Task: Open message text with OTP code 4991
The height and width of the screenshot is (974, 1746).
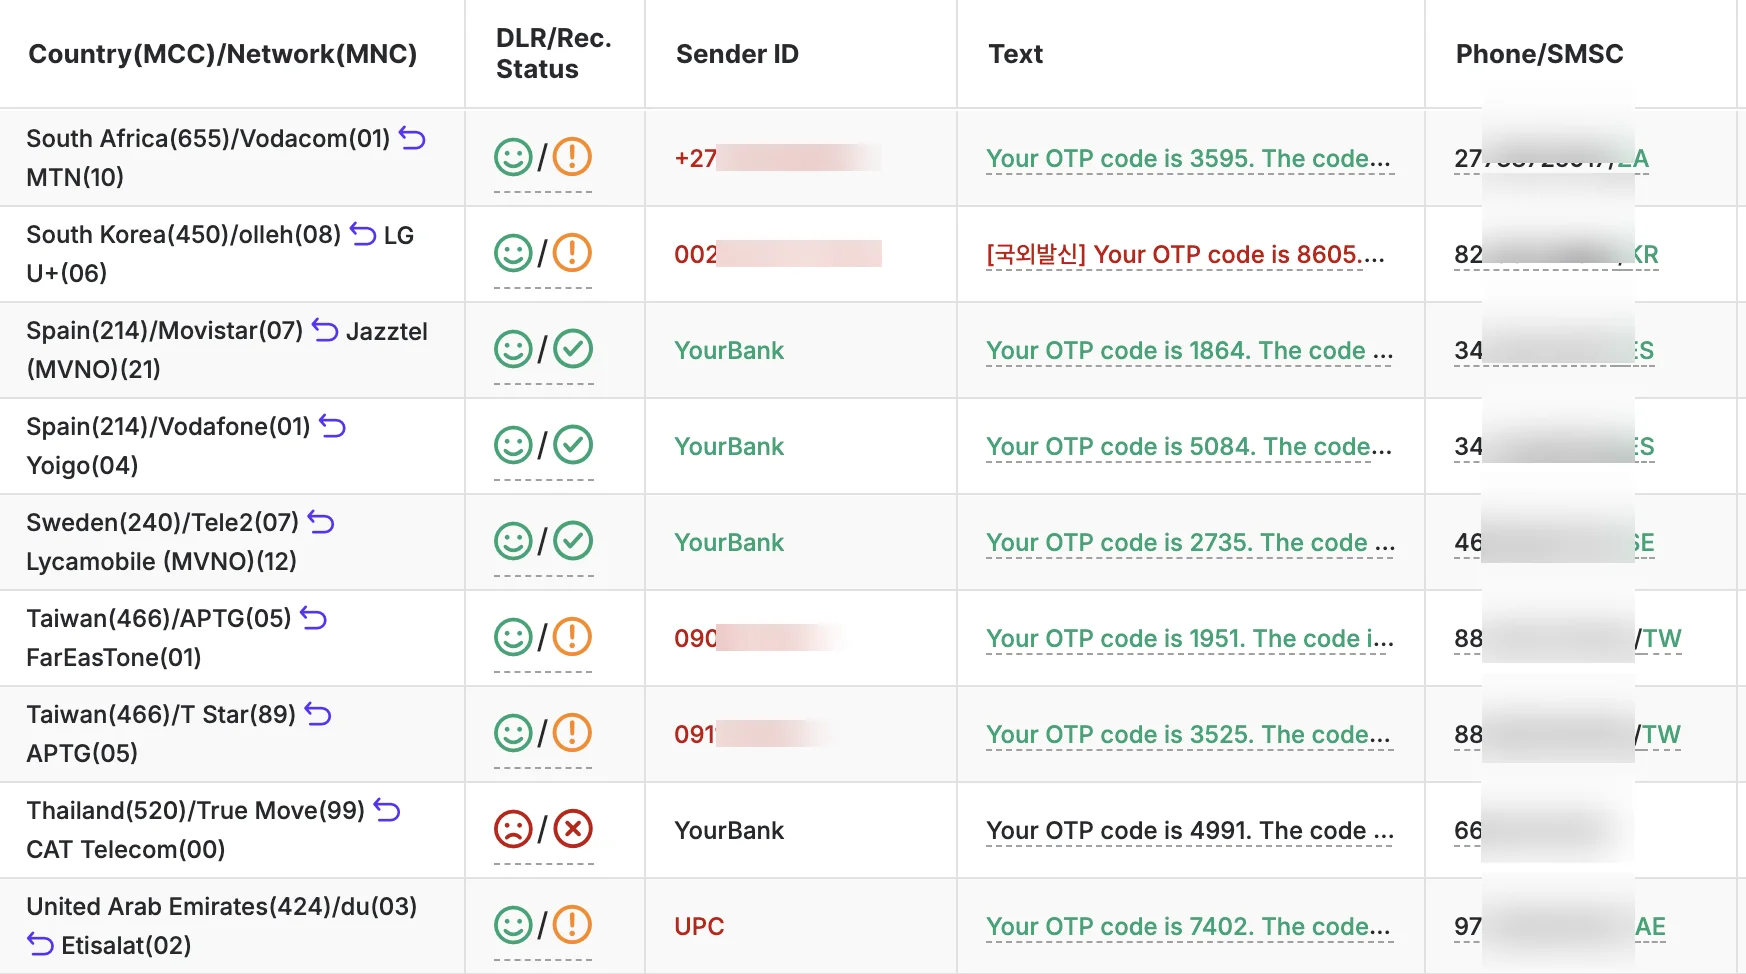Action: [x=1190, y=830]
